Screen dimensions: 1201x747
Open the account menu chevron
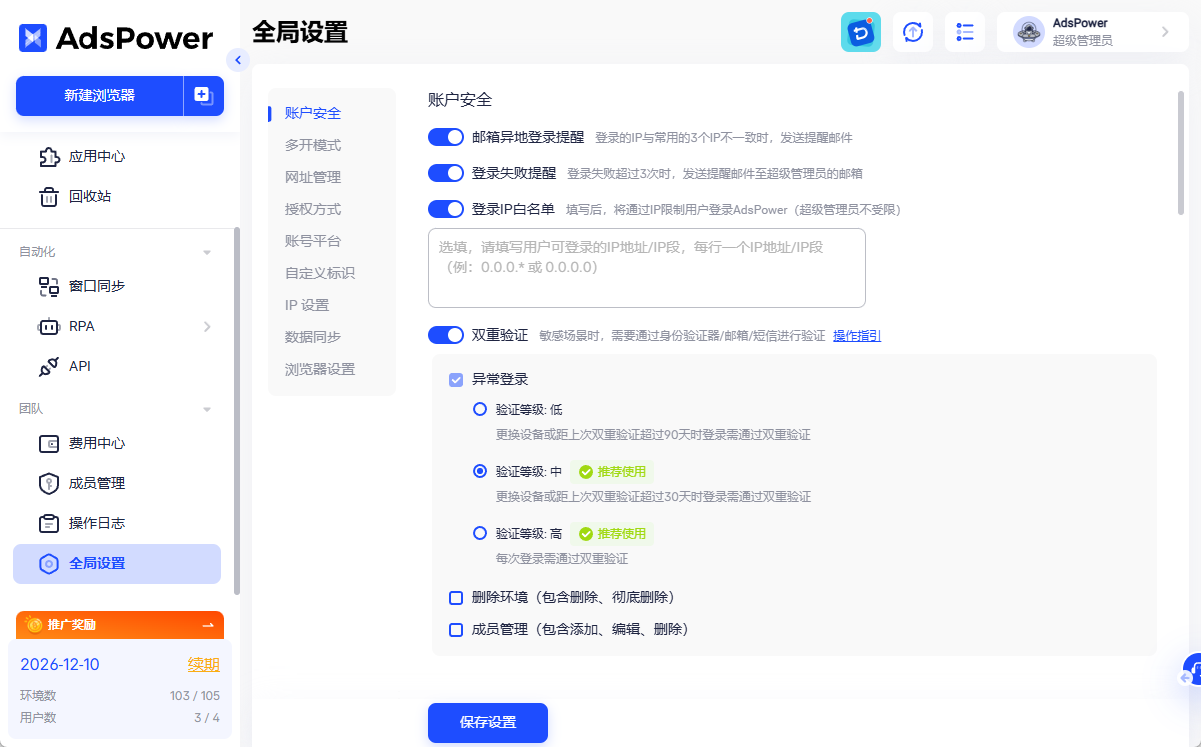coord(1165,32)
